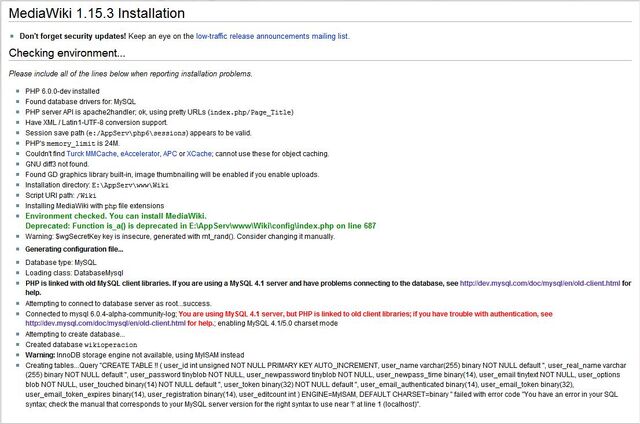
Task: Select the 'MediaWiki 1.15.3 Installation' heading
Action: click(97, 13)
